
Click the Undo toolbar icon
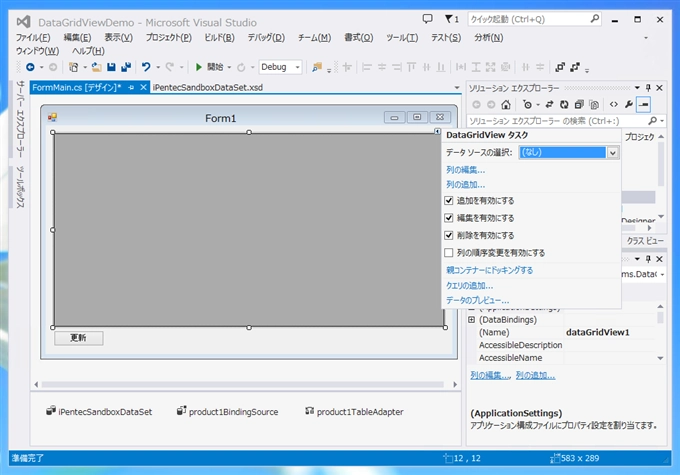(146, 67)
